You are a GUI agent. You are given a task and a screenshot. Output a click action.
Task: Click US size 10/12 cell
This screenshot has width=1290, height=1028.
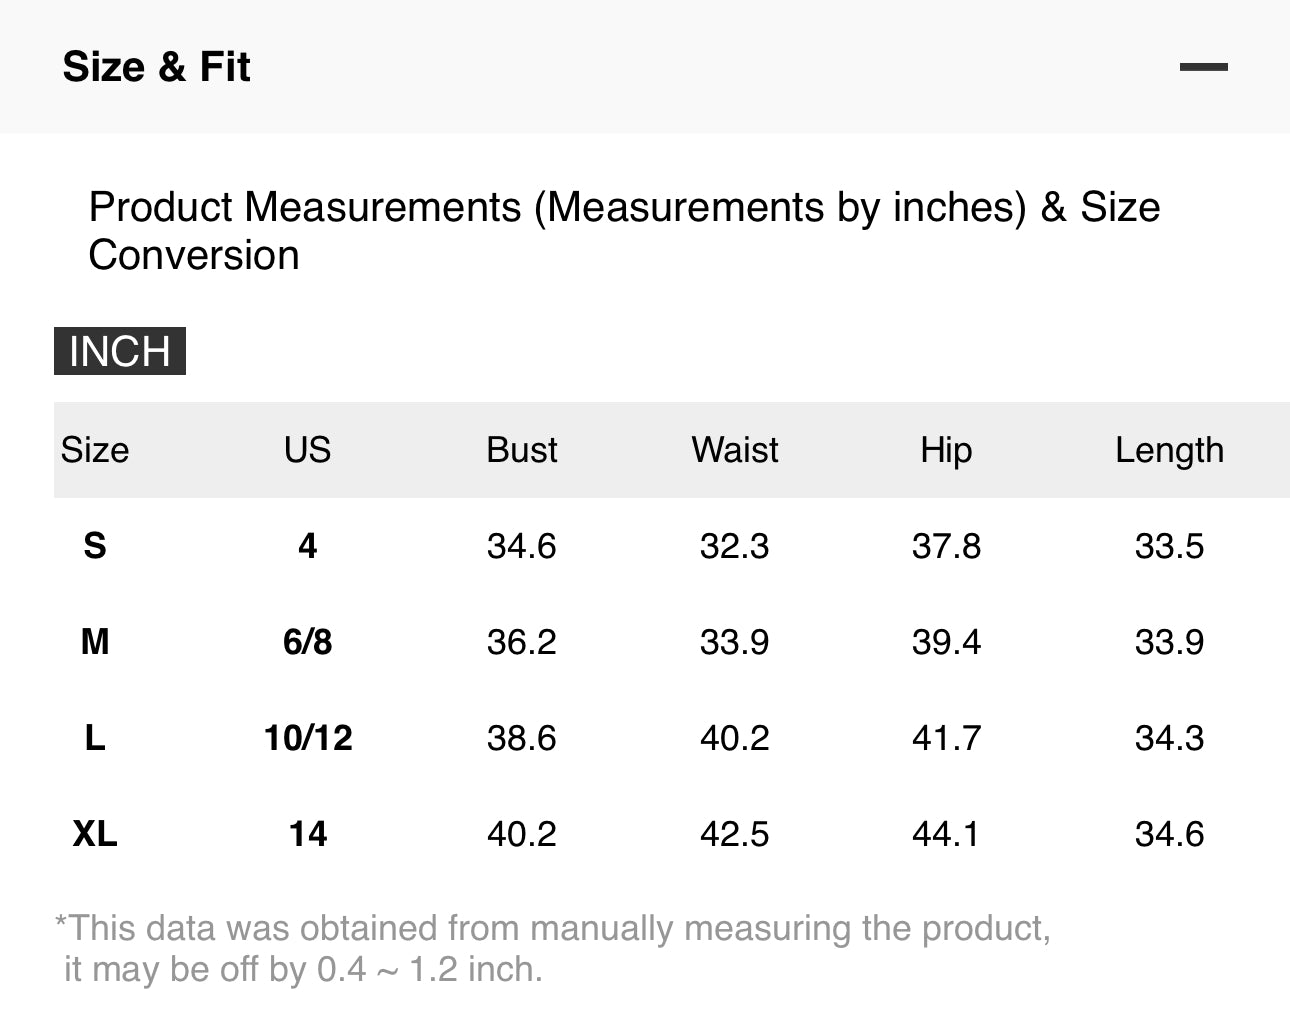pyautogui.click(x=308, y=738)
